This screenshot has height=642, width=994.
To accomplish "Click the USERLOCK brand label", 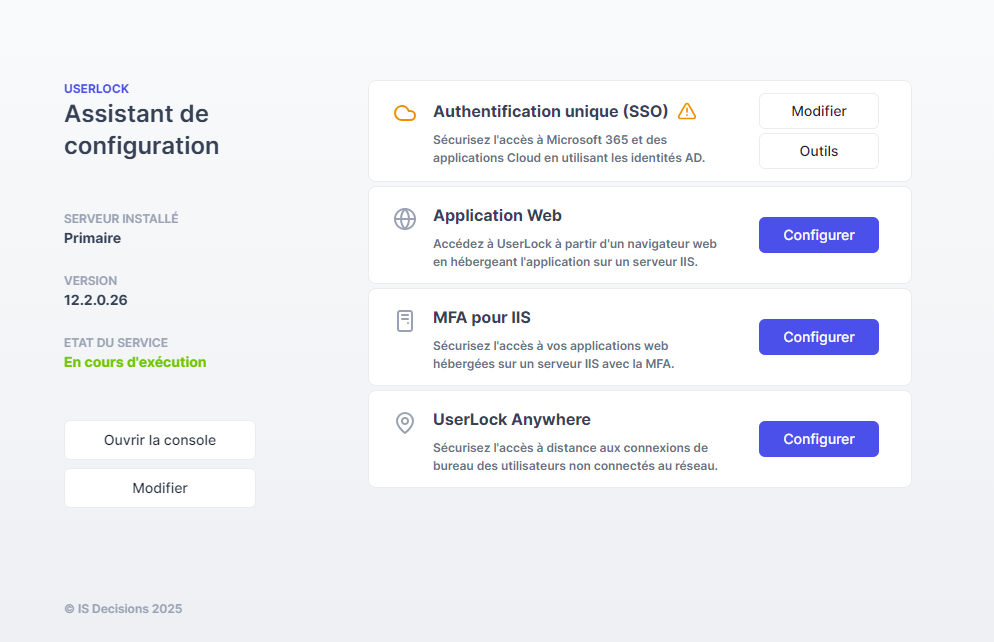I will [97, 89].
